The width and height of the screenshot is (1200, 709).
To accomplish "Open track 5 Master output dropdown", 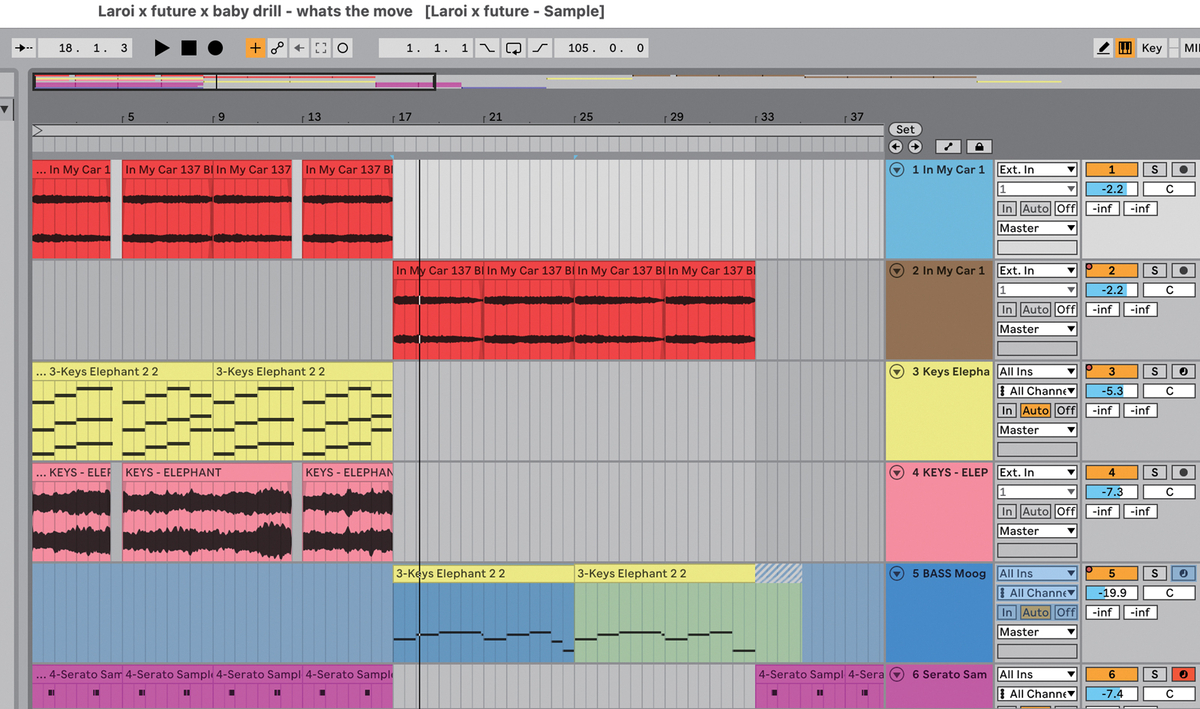I will tap(1037, 632).
